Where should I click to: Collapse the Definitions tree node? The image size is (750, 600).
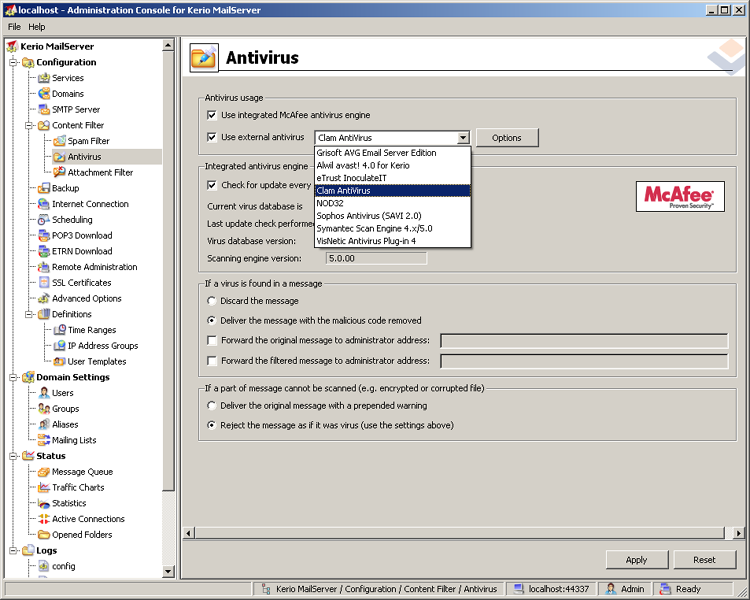(29, 314)
